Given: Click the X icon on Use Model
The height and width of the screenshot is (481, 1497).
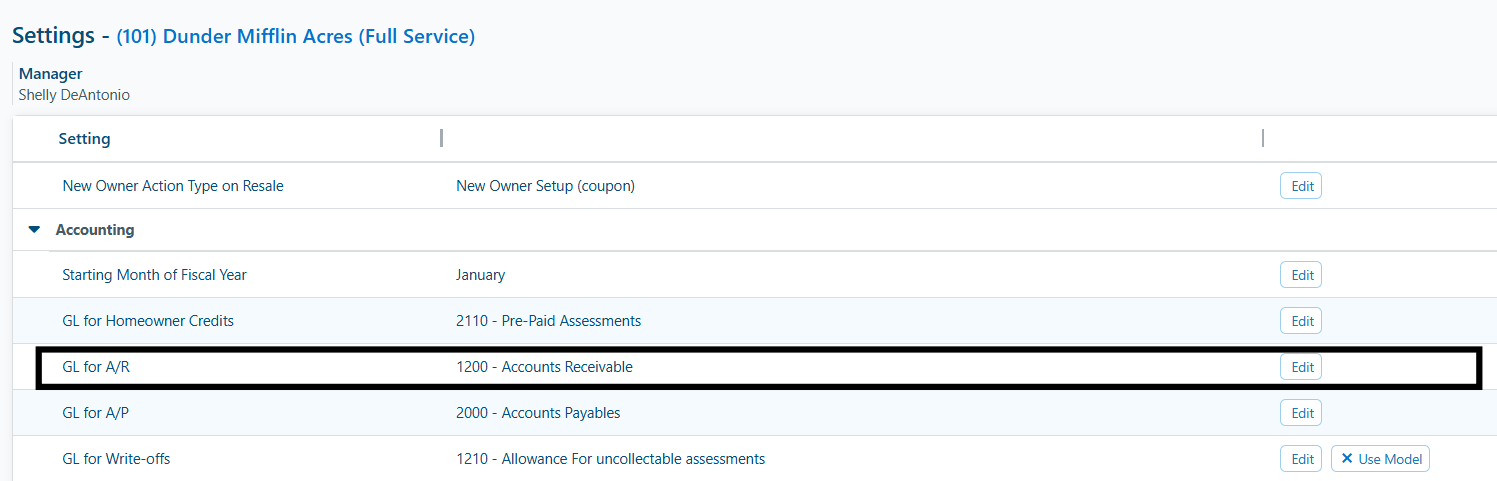Looking at the screenshot, I should (1347, 459).
